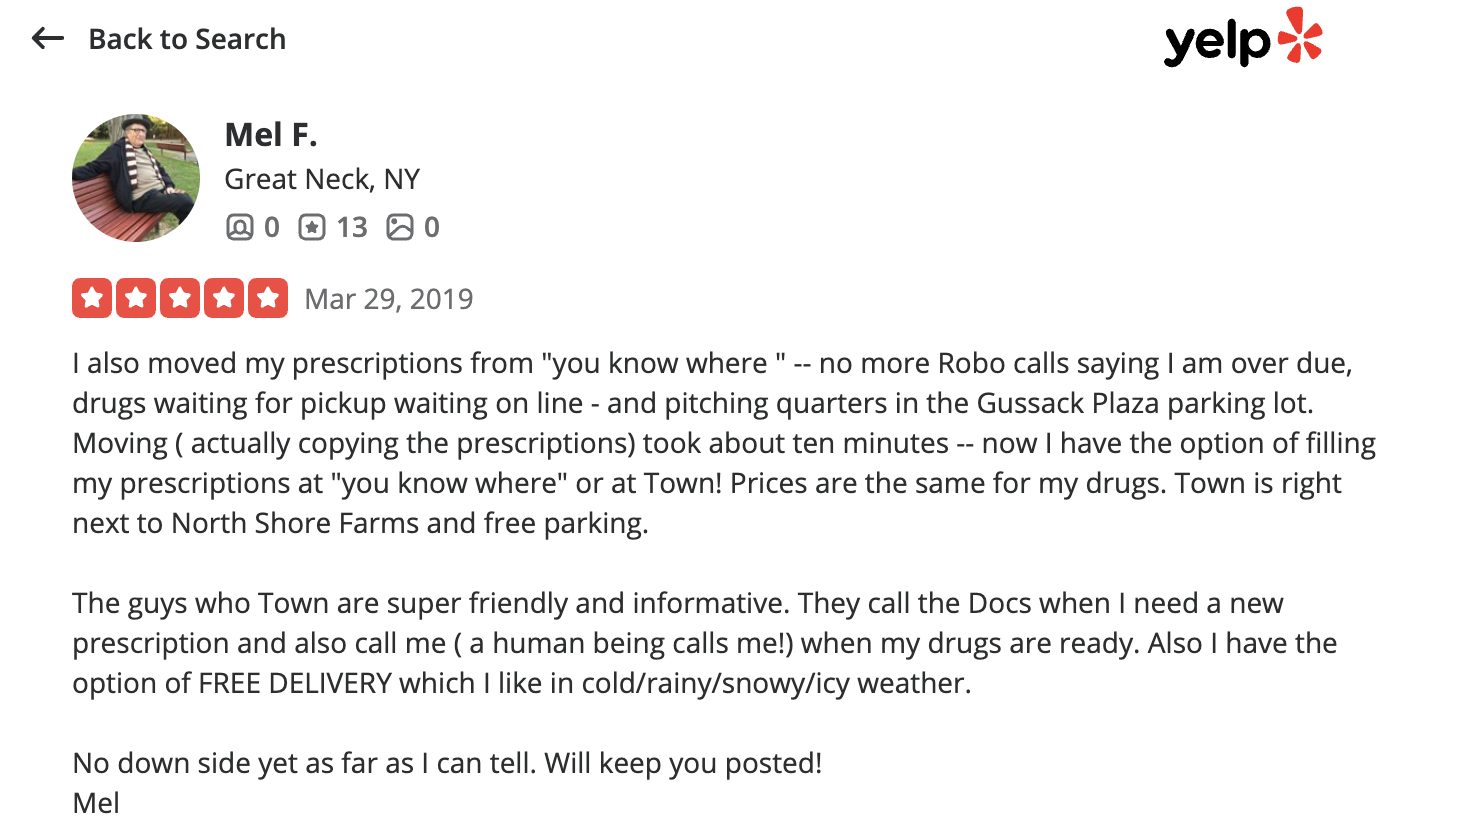
Task: Click the Great Neck, NY location text
Action: coord(322,179)
